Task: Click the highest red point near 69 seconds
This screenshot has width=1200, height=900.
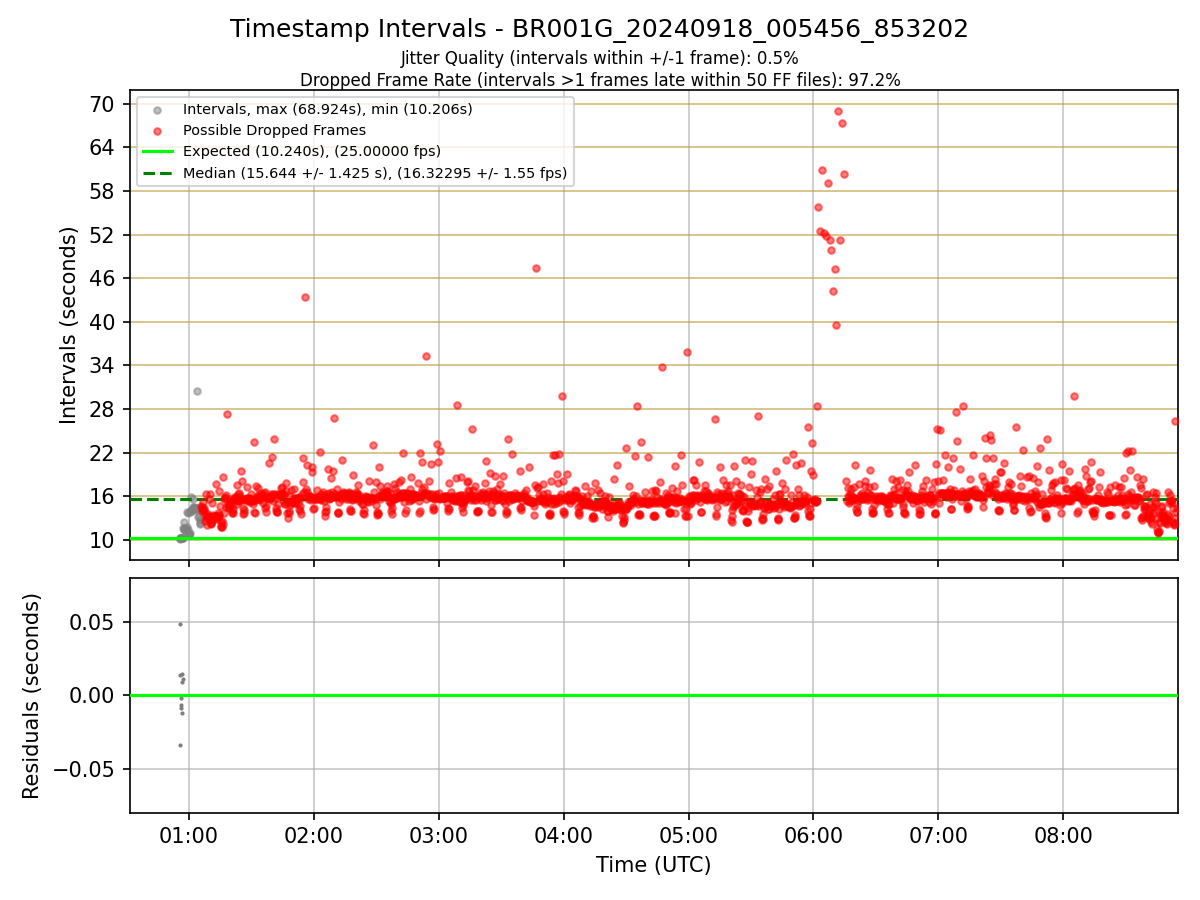Action: tap(838, 112)
